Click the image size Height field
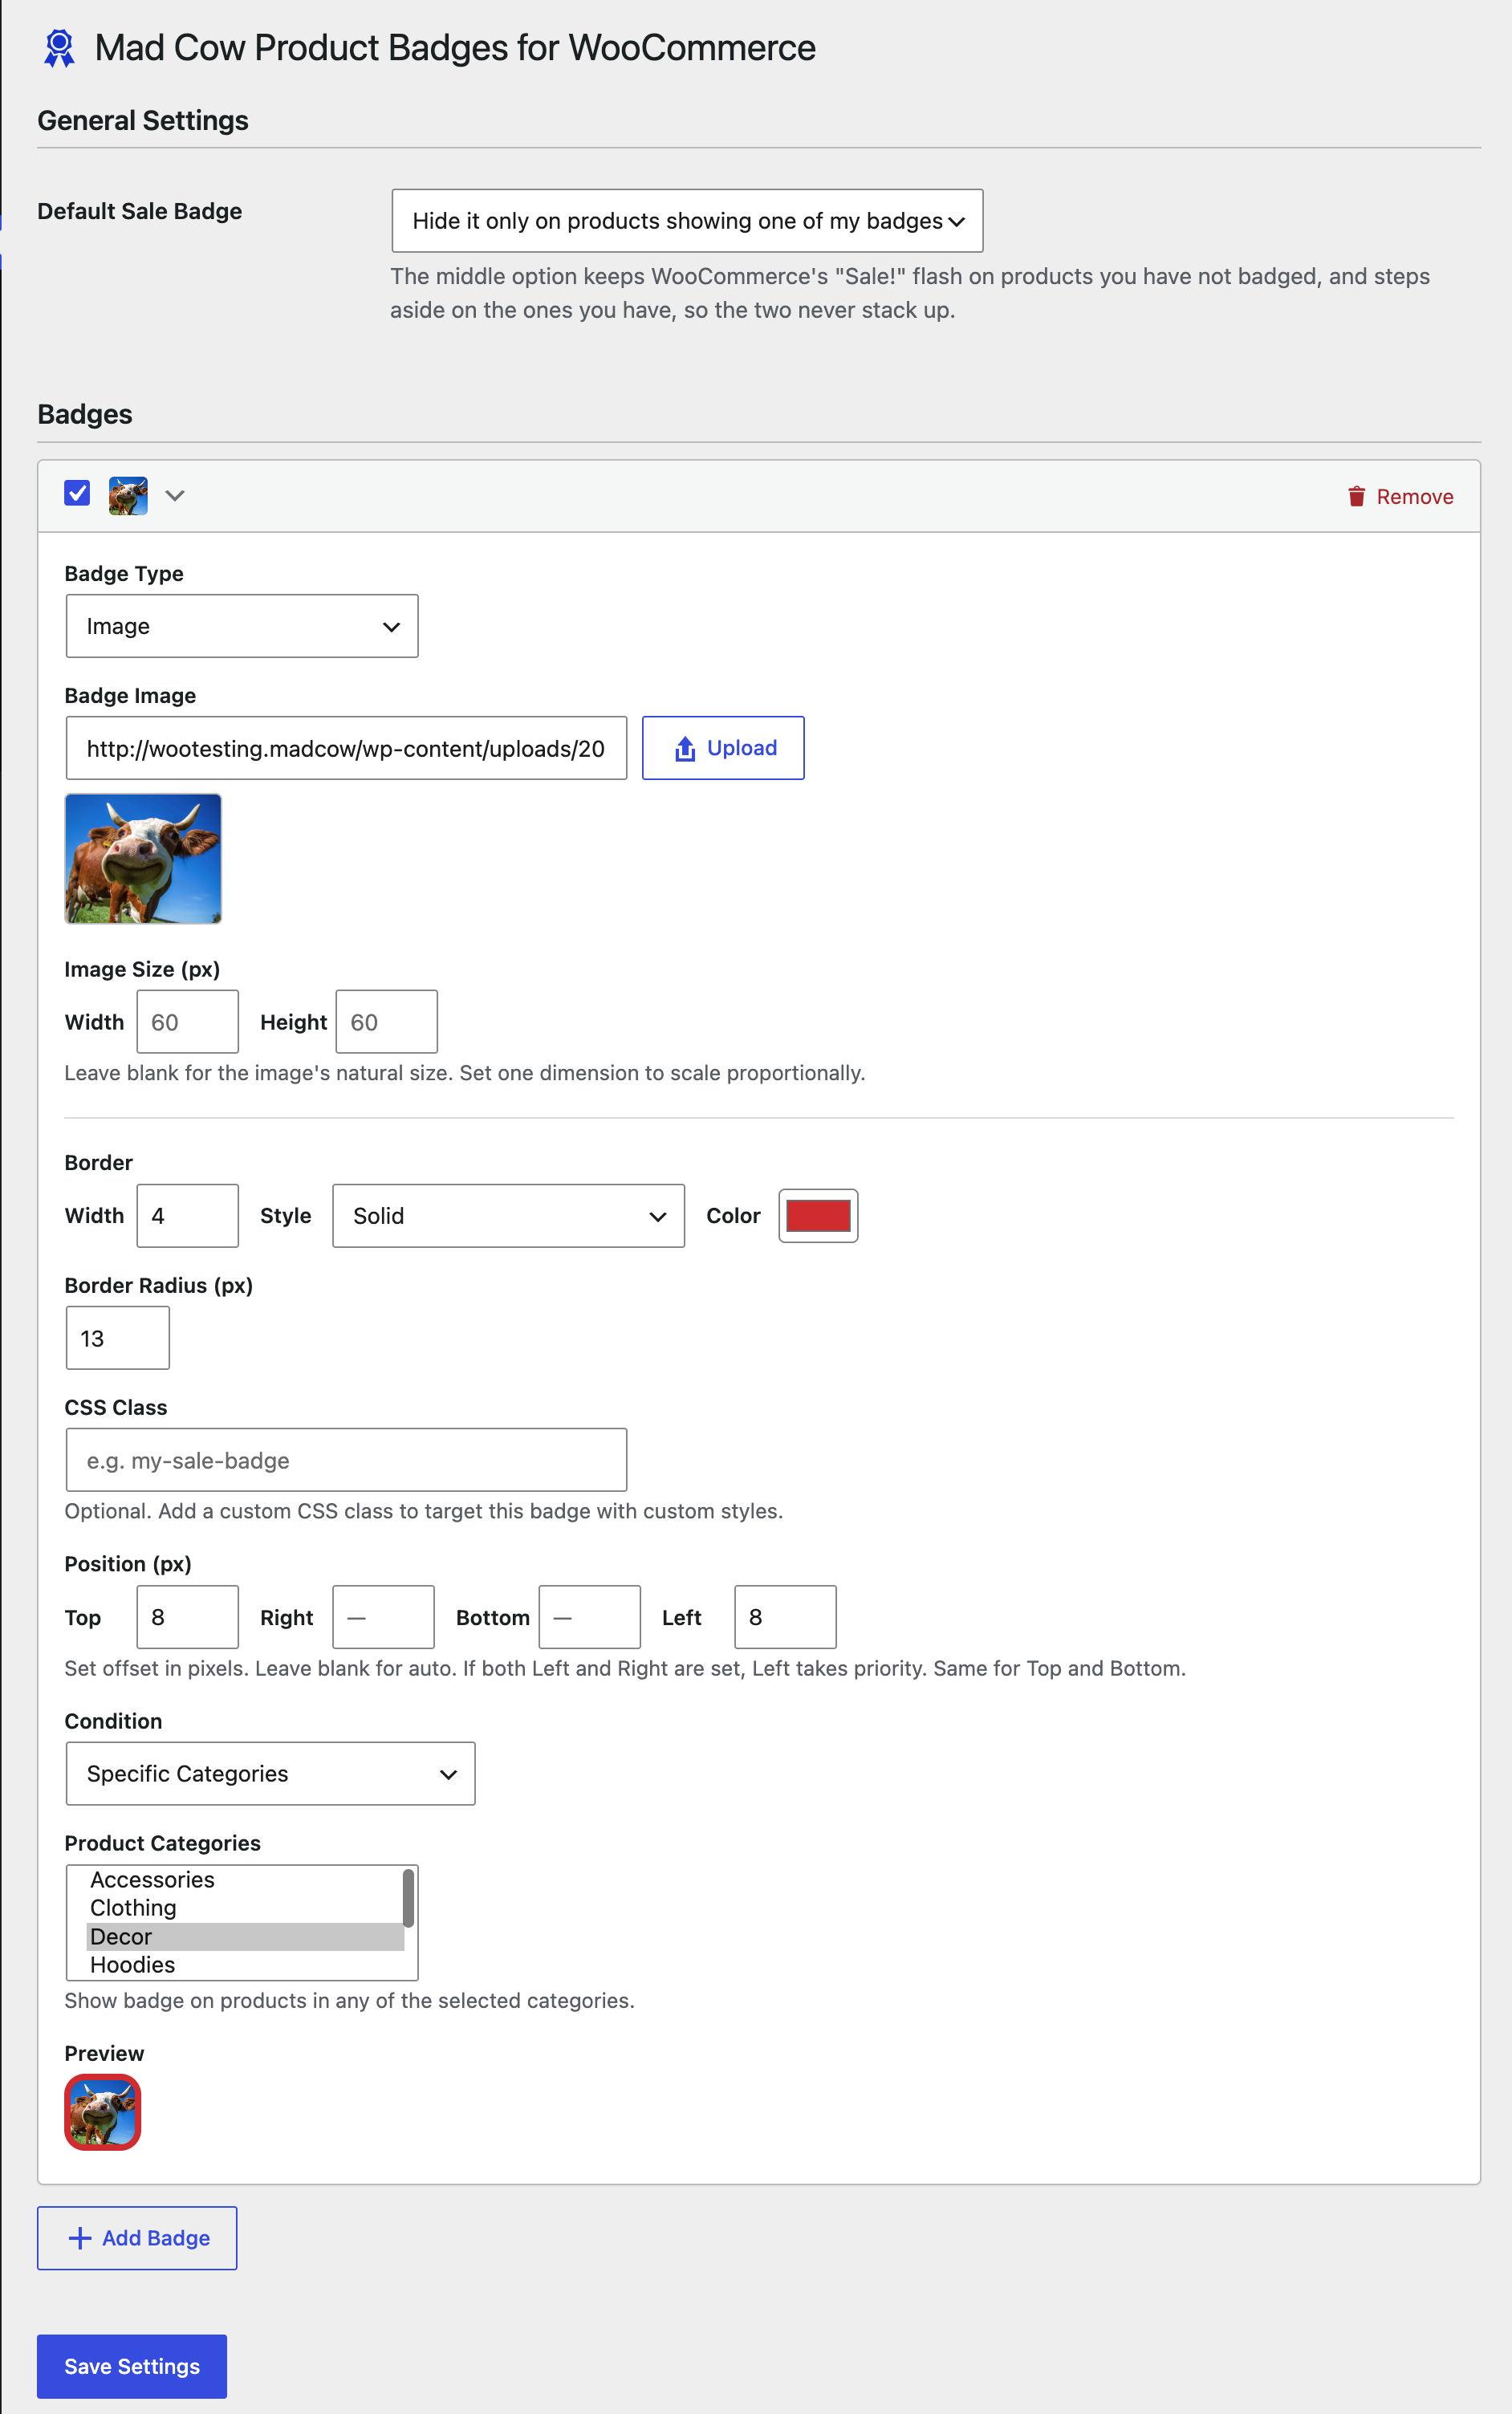Image resolution: width=1512 pixels, height=2414 pixels. (x=387, y=1022)
